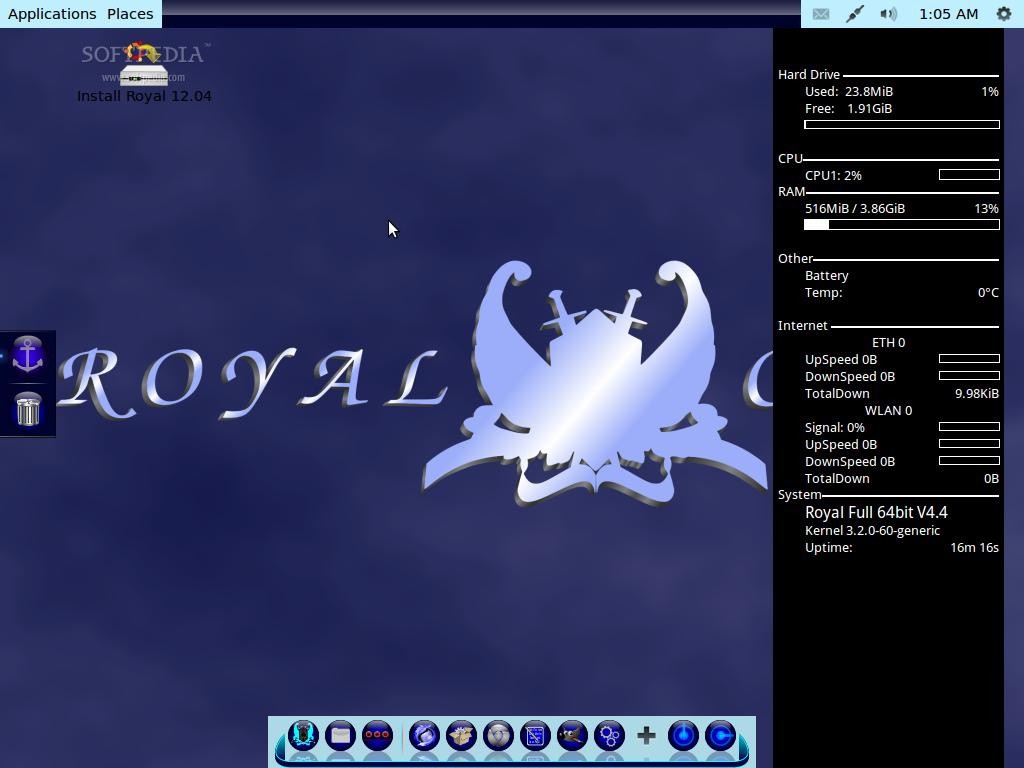Click the 'DownSpeed 0B' under WLAN 0
The image size is (1024, 768).
tap(849, 461)
